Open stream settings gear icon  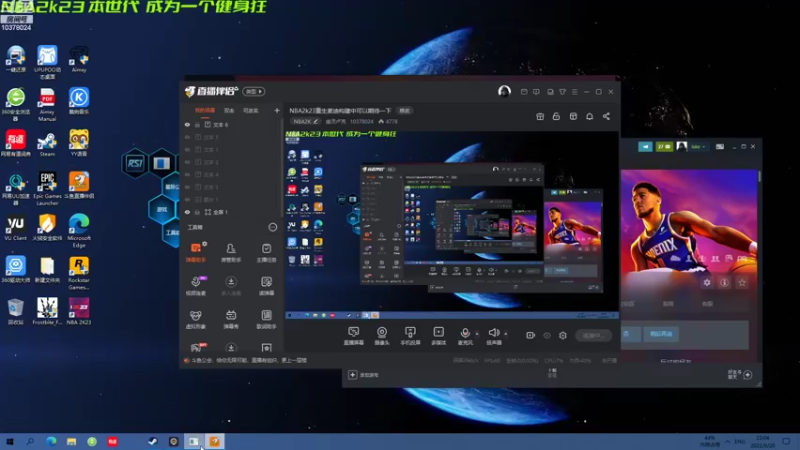coord(563,335)
